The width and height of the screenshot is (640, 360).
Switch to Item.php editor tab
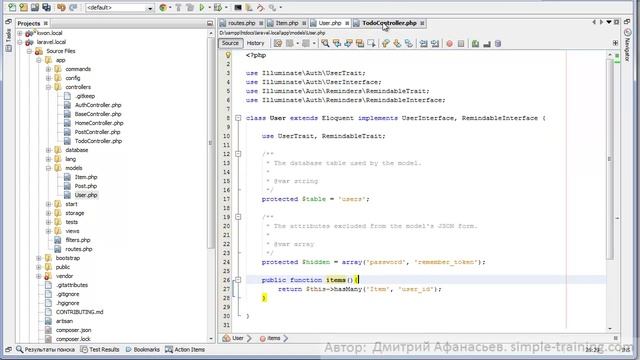287,23
